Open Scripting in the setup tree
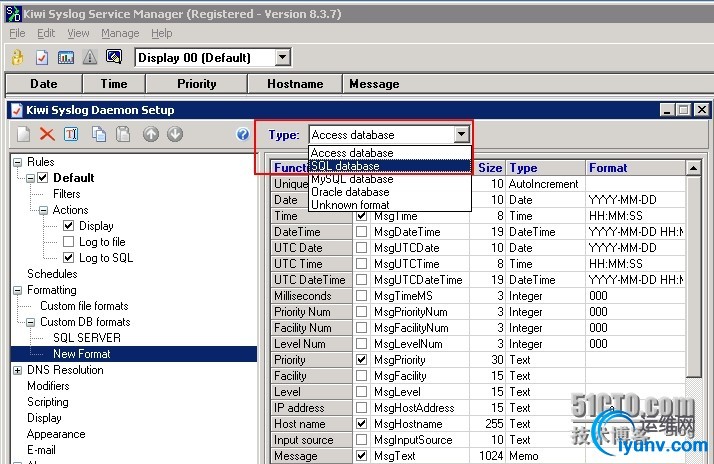 coord(48,402)
